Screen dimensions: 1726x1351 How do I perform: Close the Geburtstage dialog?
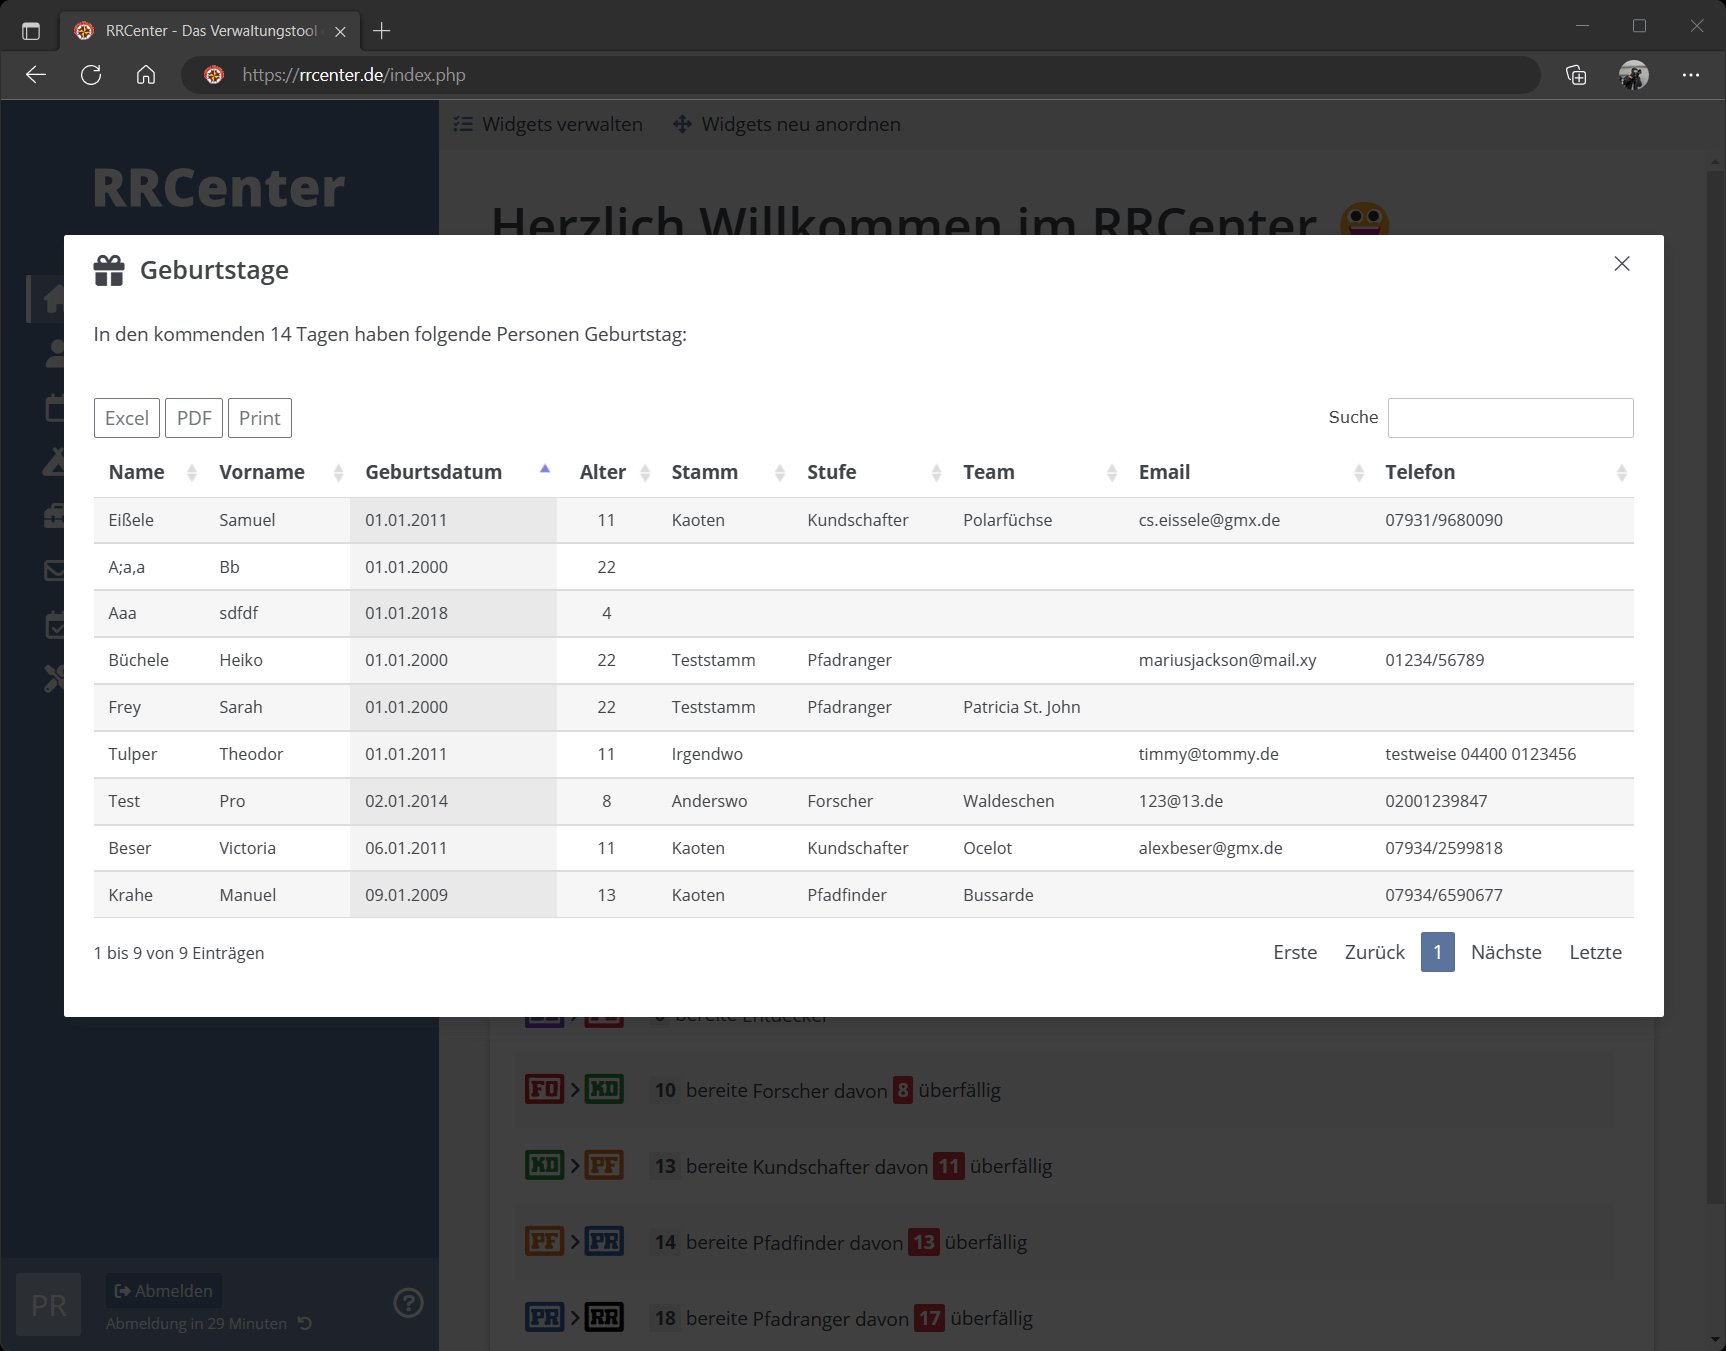click(1621, 264)
